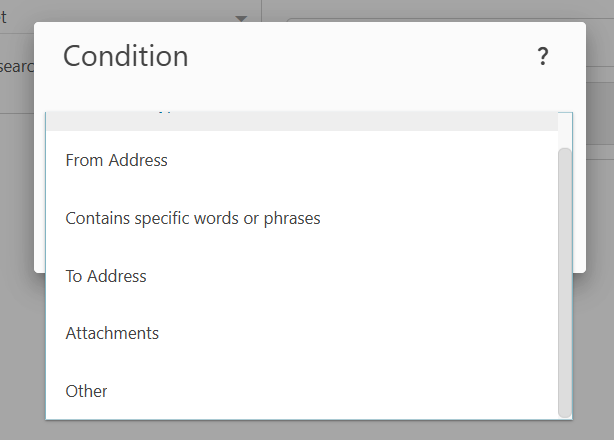Pick the "Attachments" condition option
Viewport: 614px width, 440px height.
coord(112,333)
